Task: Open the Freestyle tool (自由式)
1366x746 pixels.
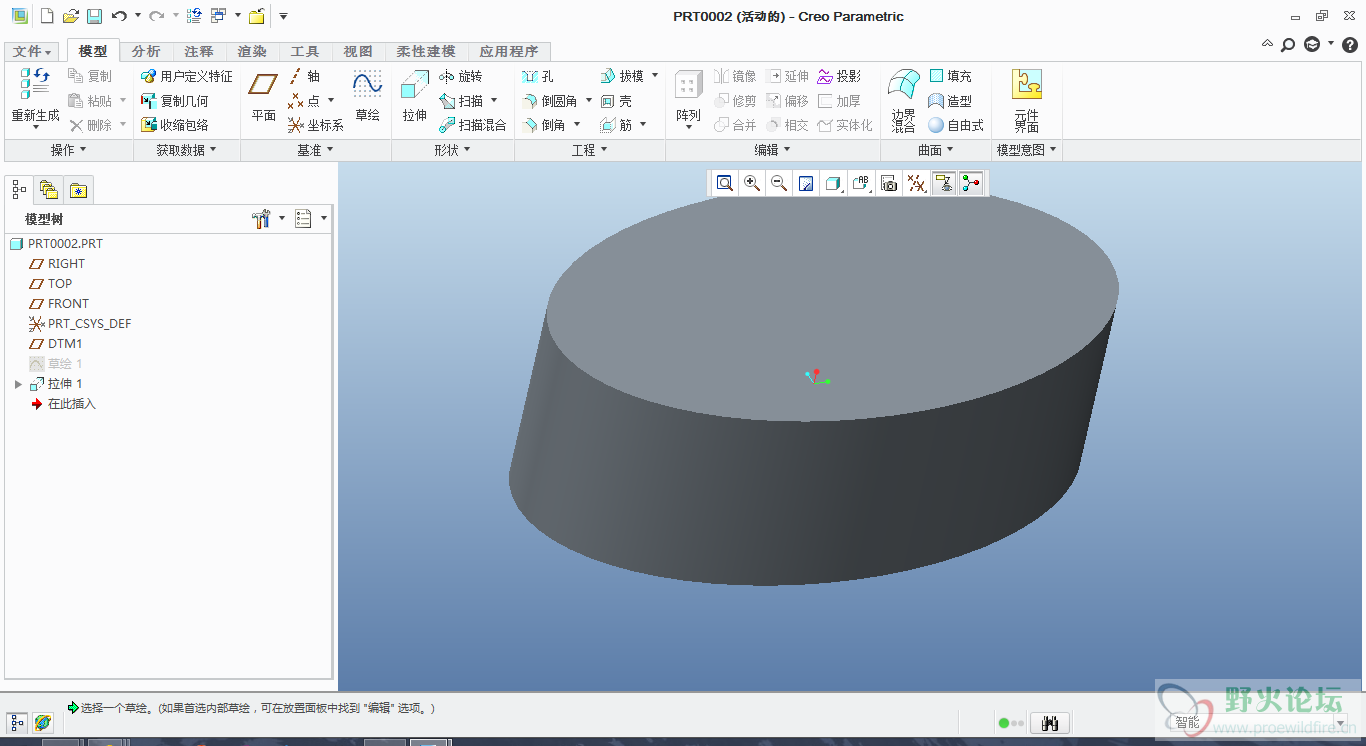Action: click(x=956, y=125)
